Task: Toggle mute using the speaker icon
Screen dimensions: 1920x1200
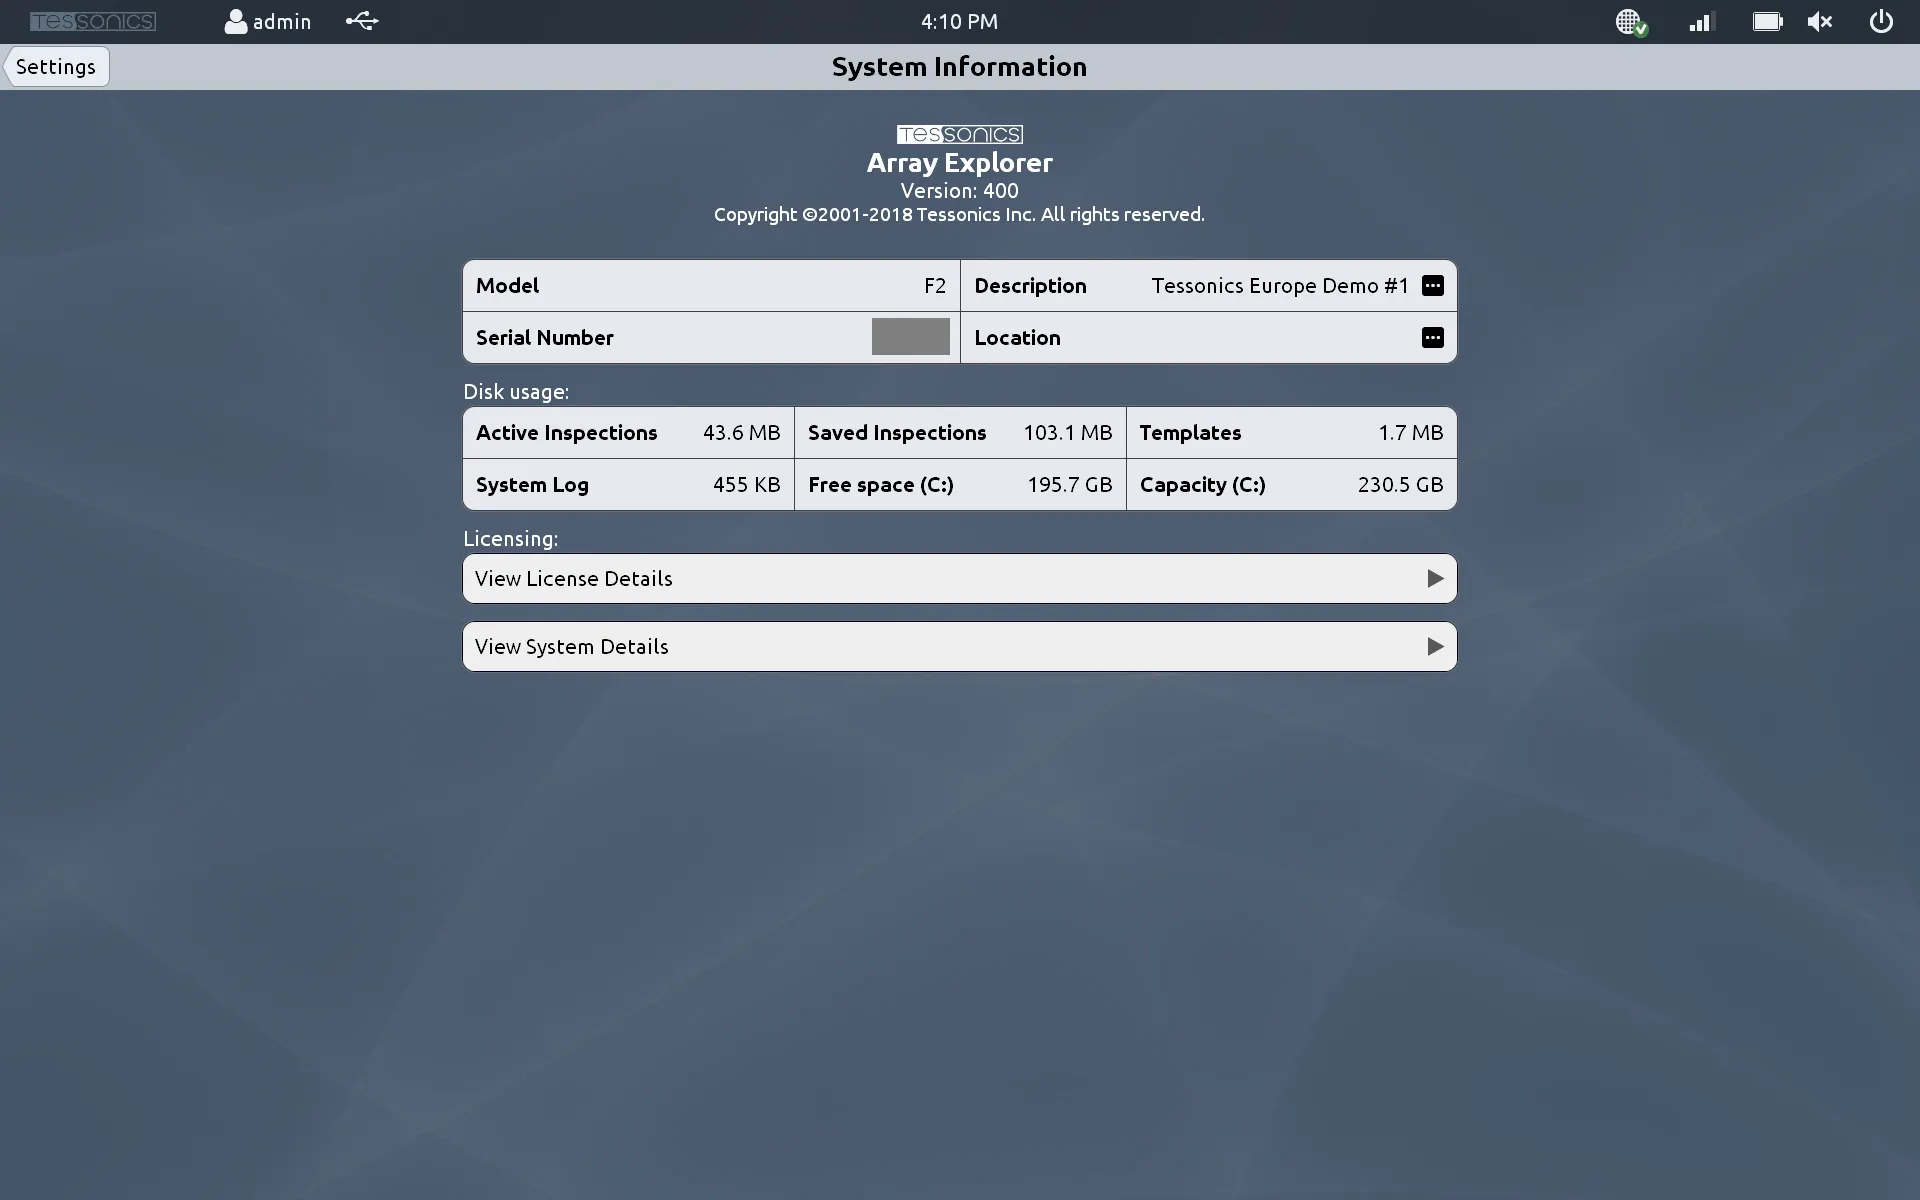Action: (x=1819, y=21)
